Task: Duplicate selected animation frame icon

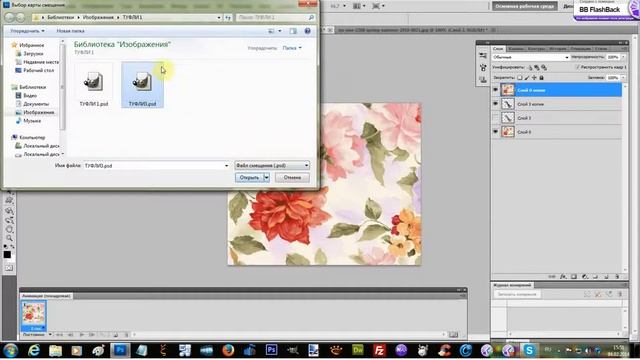Action: 116,335
